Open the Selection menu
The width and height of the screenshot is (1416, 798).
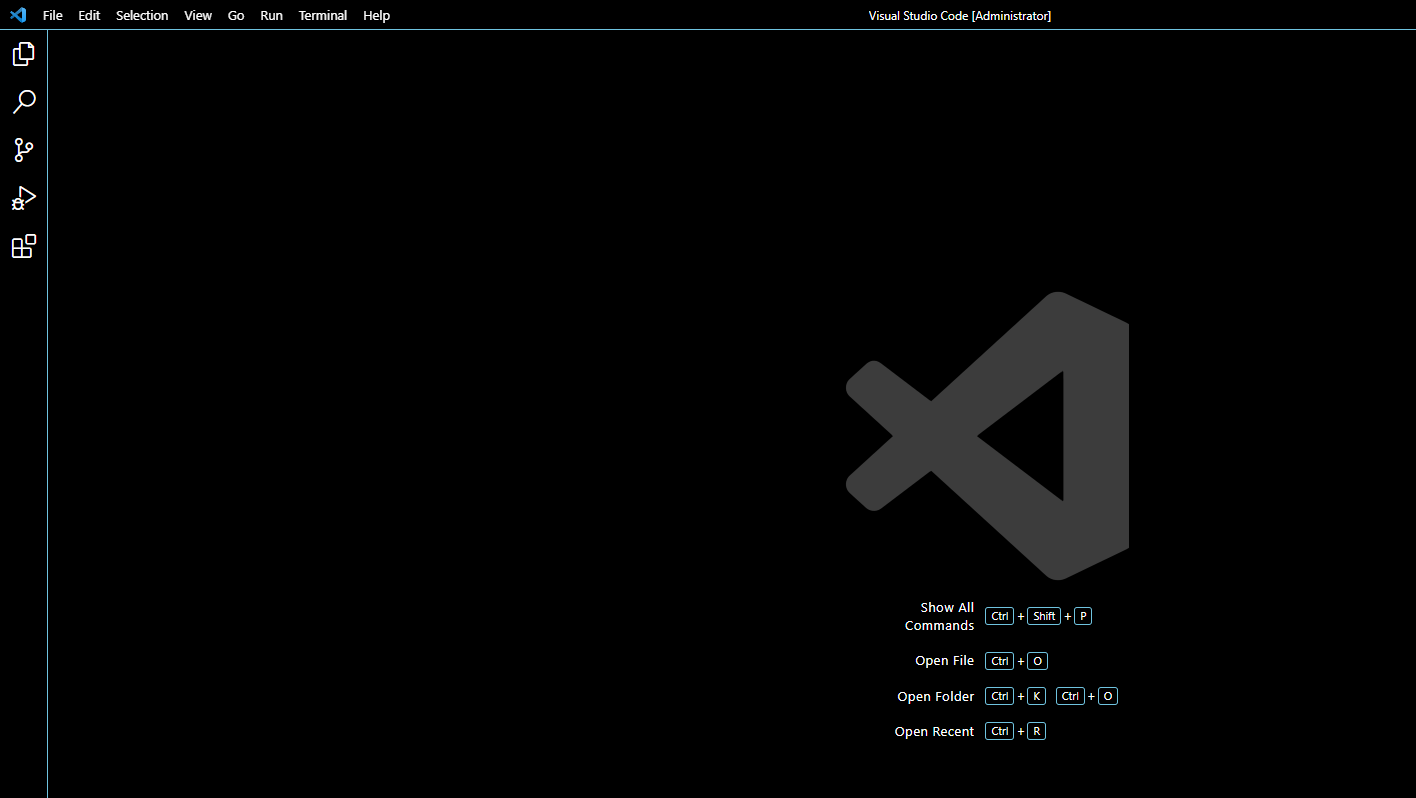(x=142, y=15)
